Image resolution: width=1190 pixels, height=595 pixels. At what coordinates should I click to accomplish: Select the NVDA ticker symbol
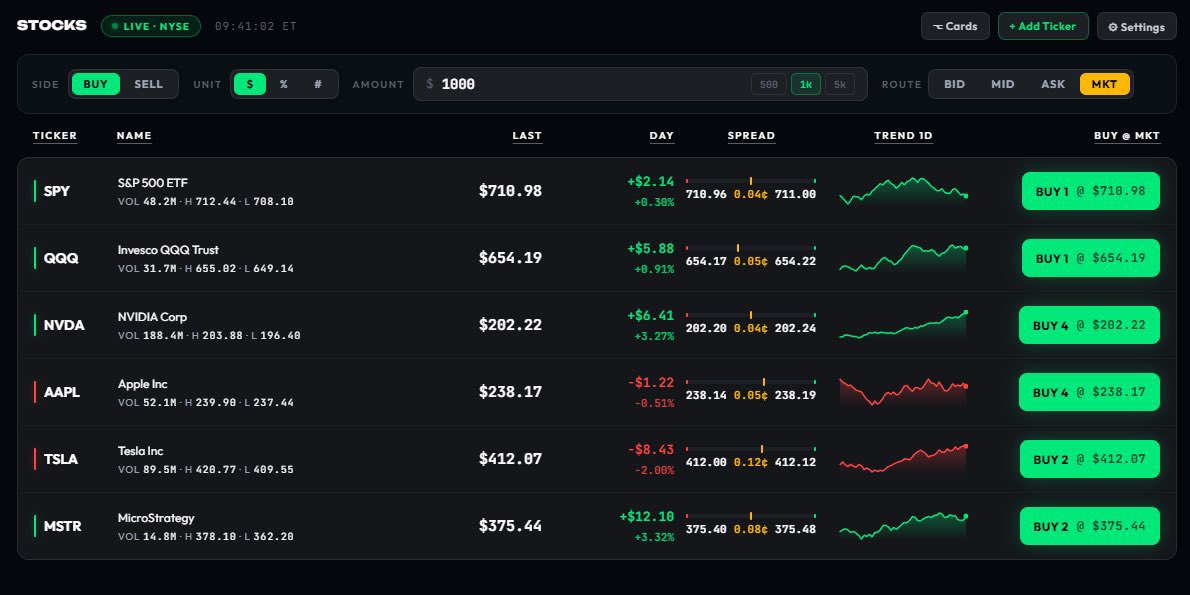coord(64,325)
